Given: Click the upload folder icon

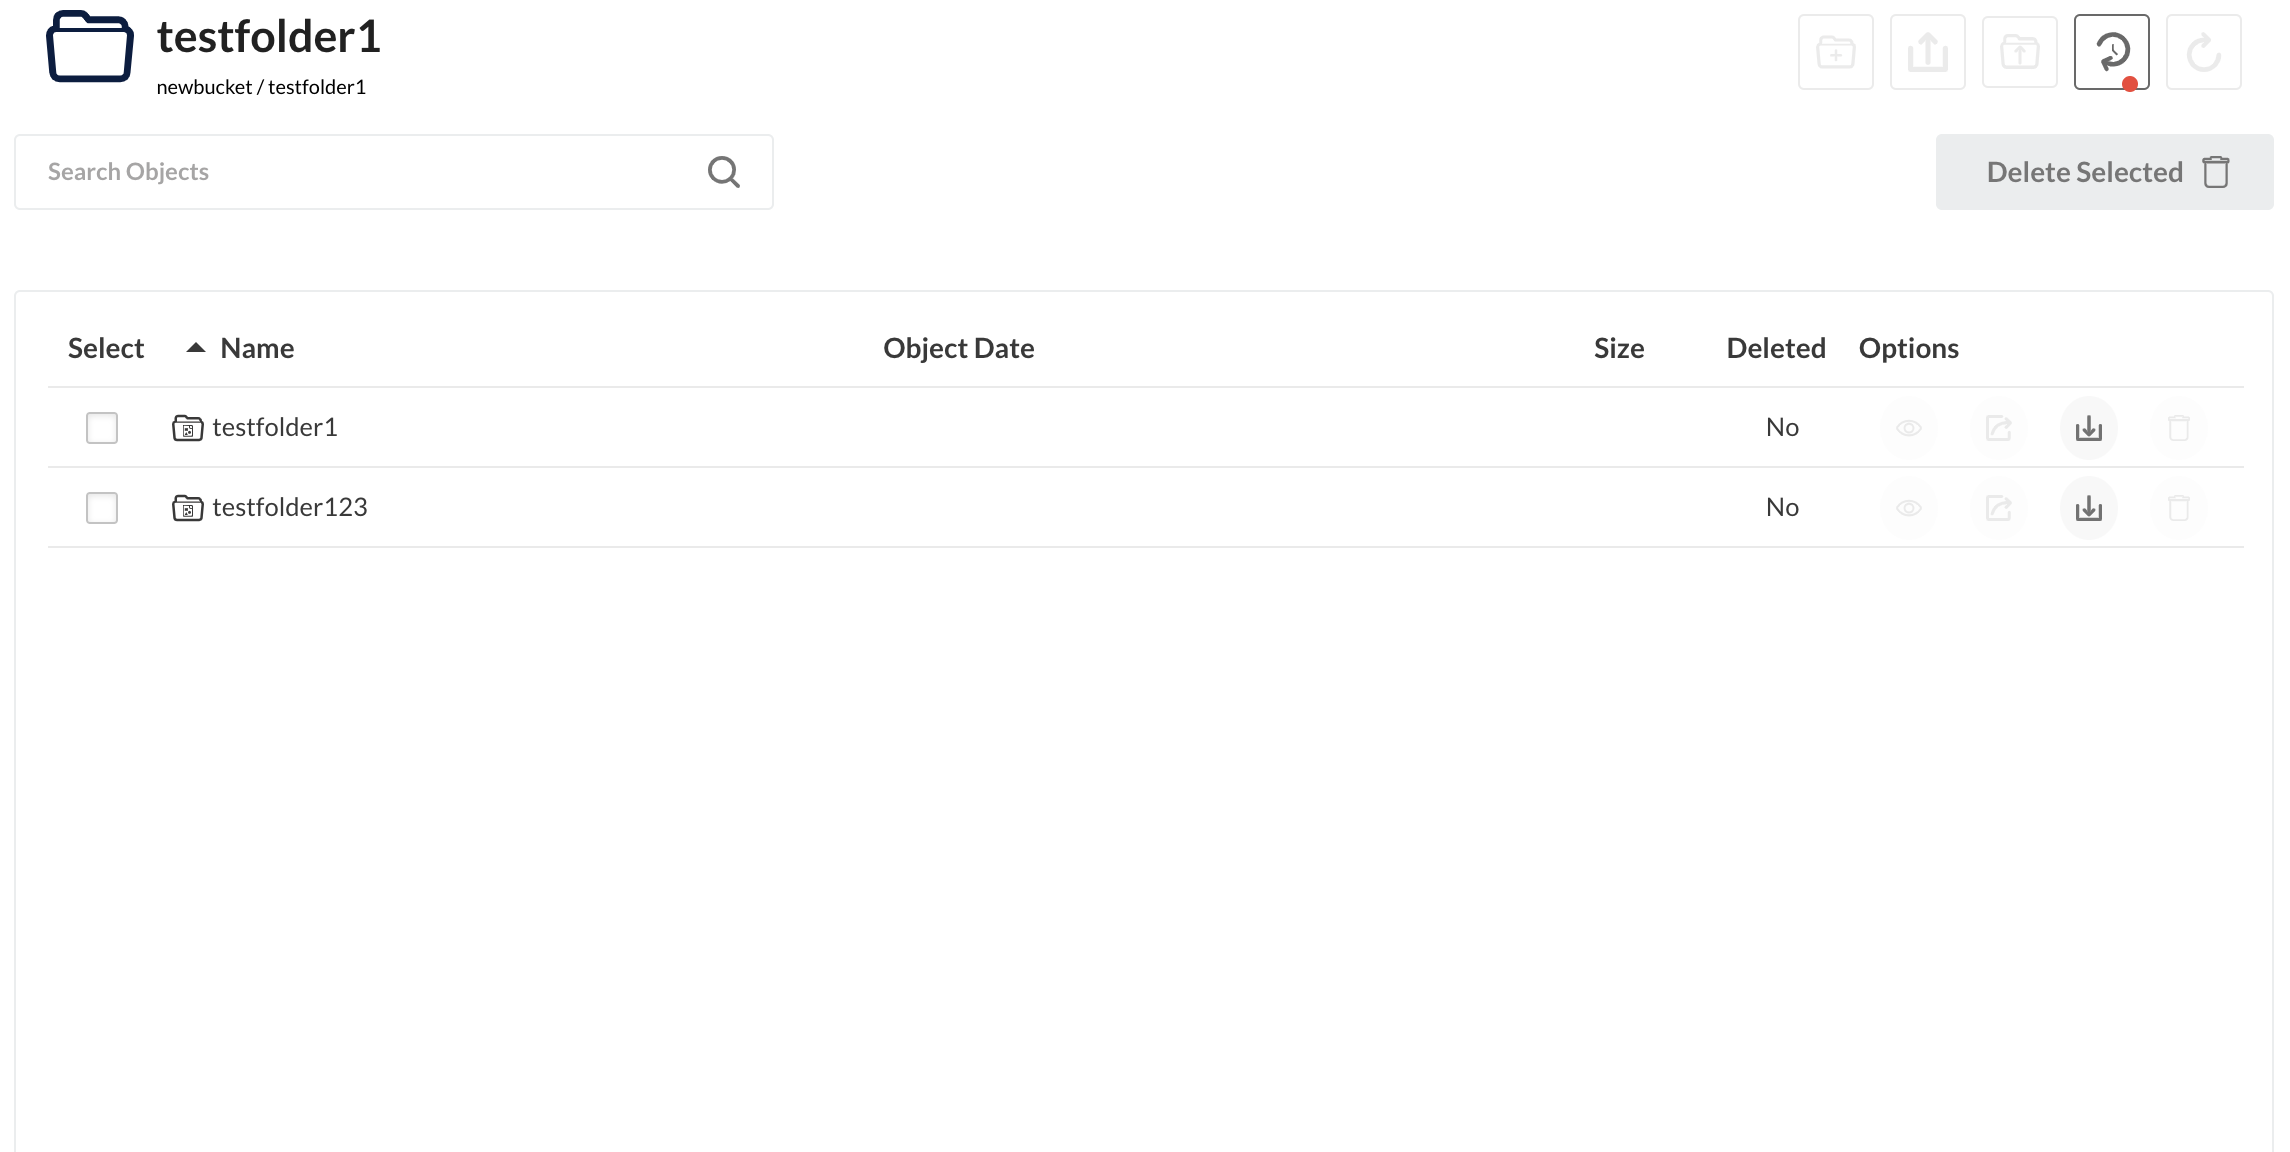Looking at the screenshot, I should pyautogui.click(x=2019, y=52).
